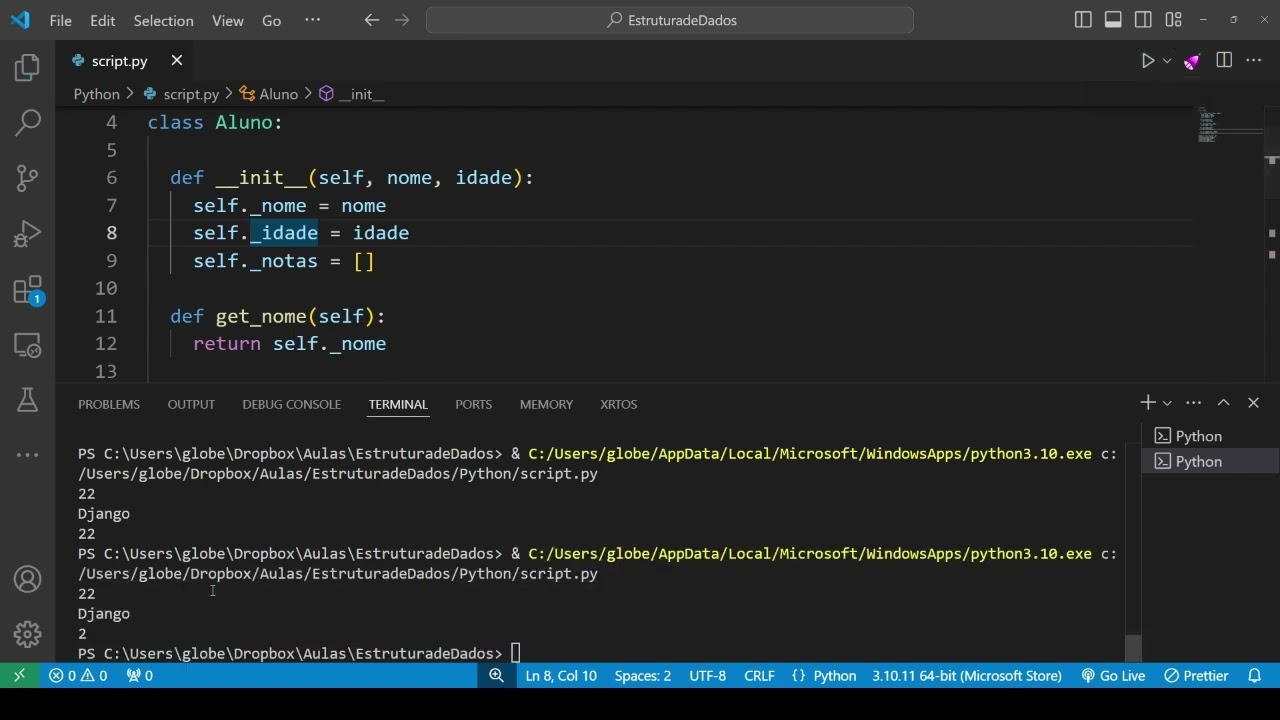This screenshot has height=720, width=1280.
Task: Select the TERMINAL panel tab
Action: coord(398,404)
